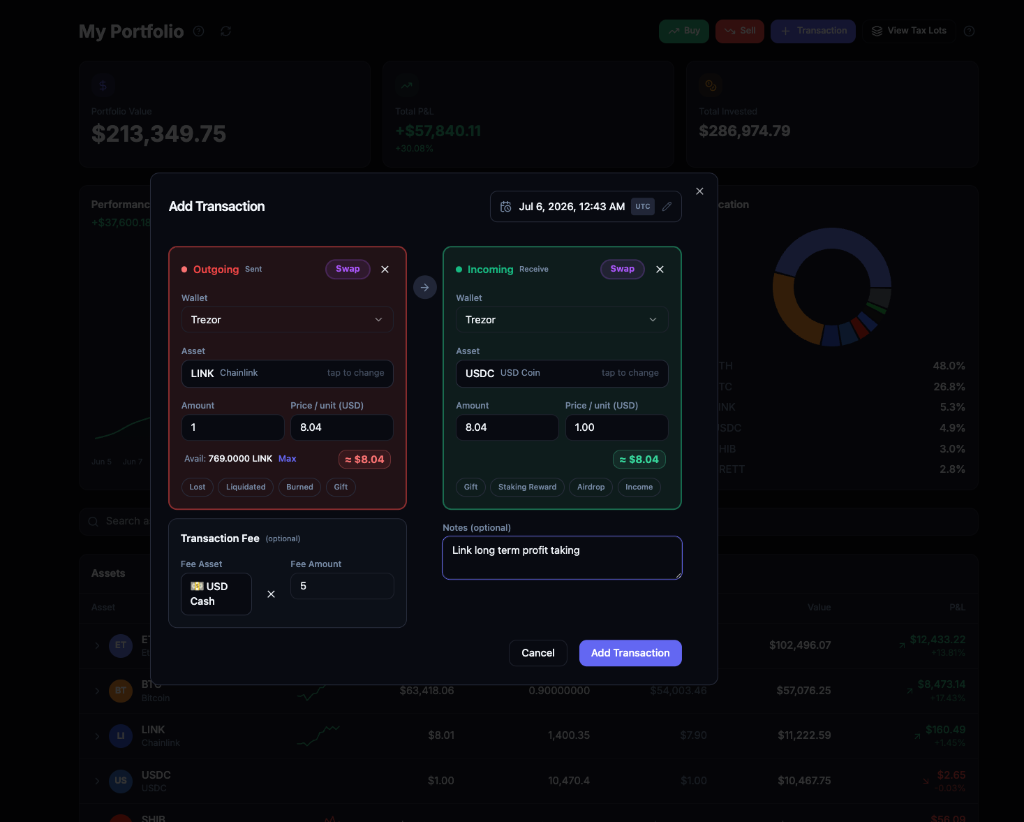This screenshot has width=1024, height=822.
Task: Click the Cancel button
Action: pos(538,653)
